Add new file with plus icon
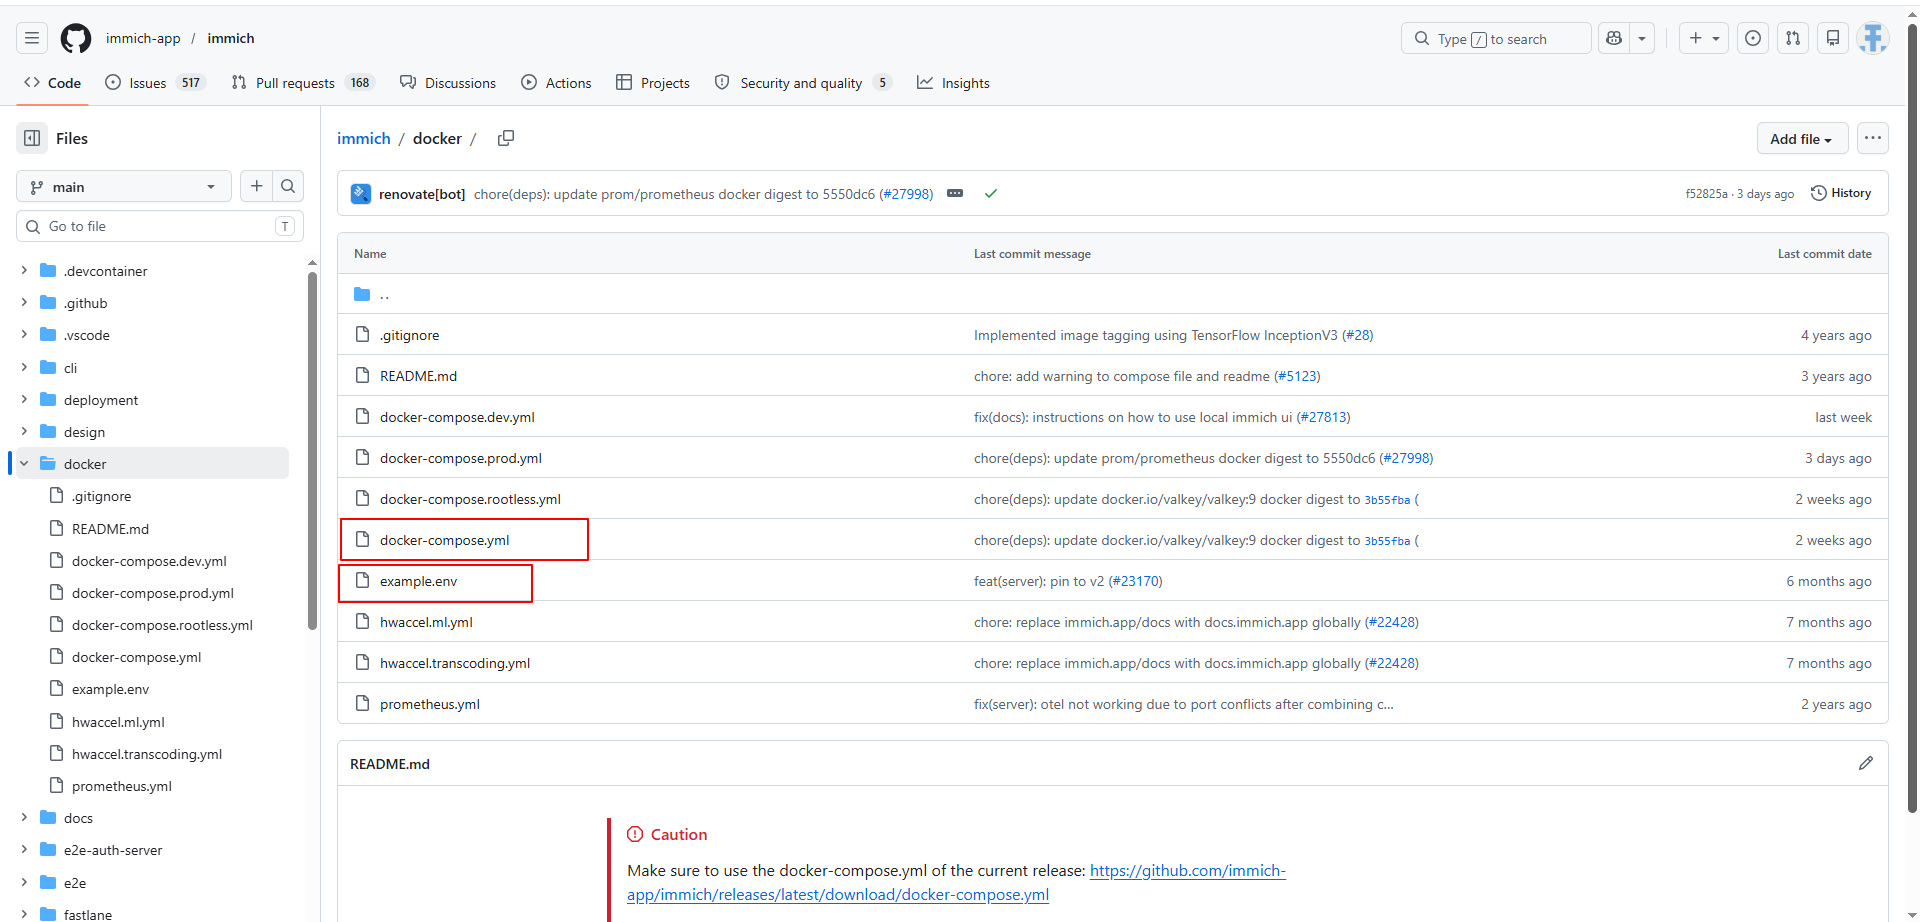Screen dimensions: 1920x922 click(257, 186)
